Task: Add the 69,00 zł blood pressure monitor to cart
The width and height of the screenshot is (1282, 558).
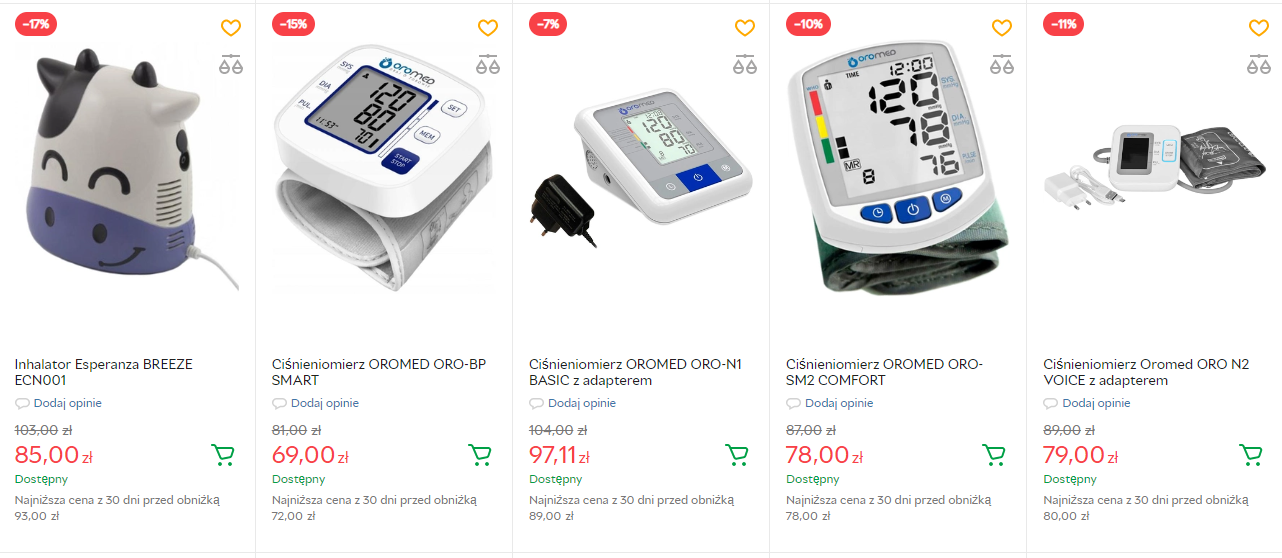Action: (480, 455)
